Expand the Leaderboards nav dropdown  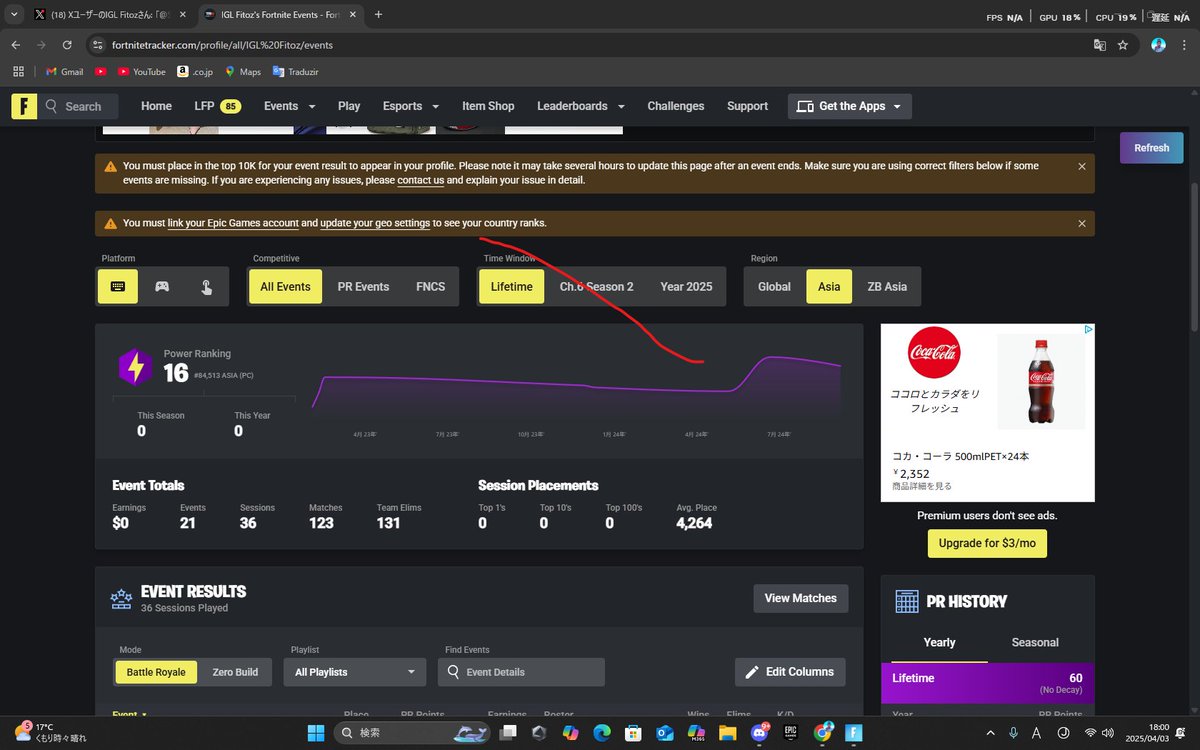[x=581, y=106]
